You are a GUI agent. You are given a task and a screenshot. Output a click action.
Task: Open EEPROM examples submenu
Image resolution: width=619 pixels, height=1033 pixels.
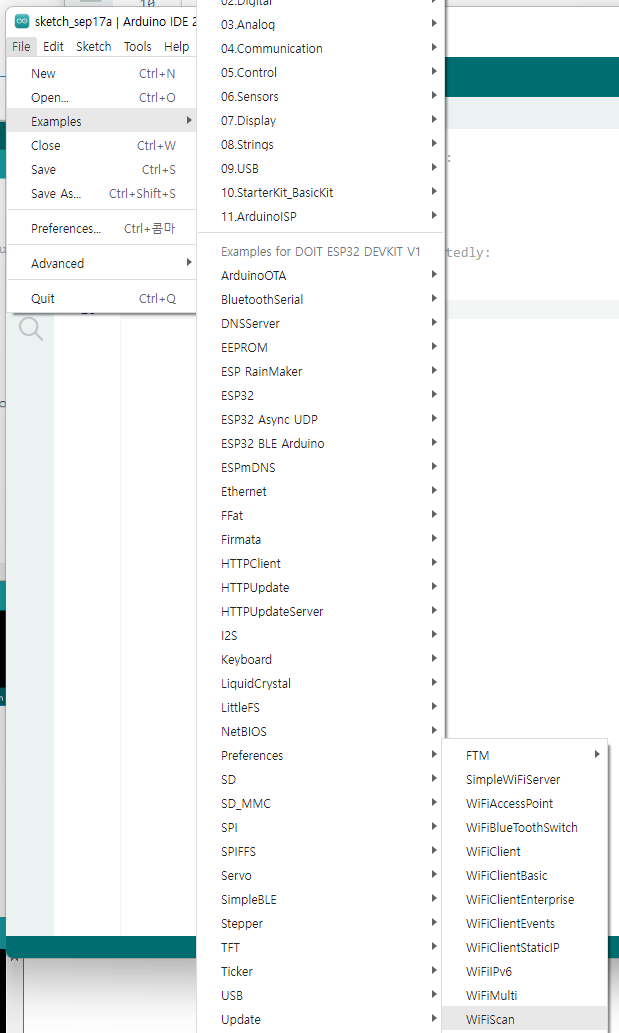321,347
